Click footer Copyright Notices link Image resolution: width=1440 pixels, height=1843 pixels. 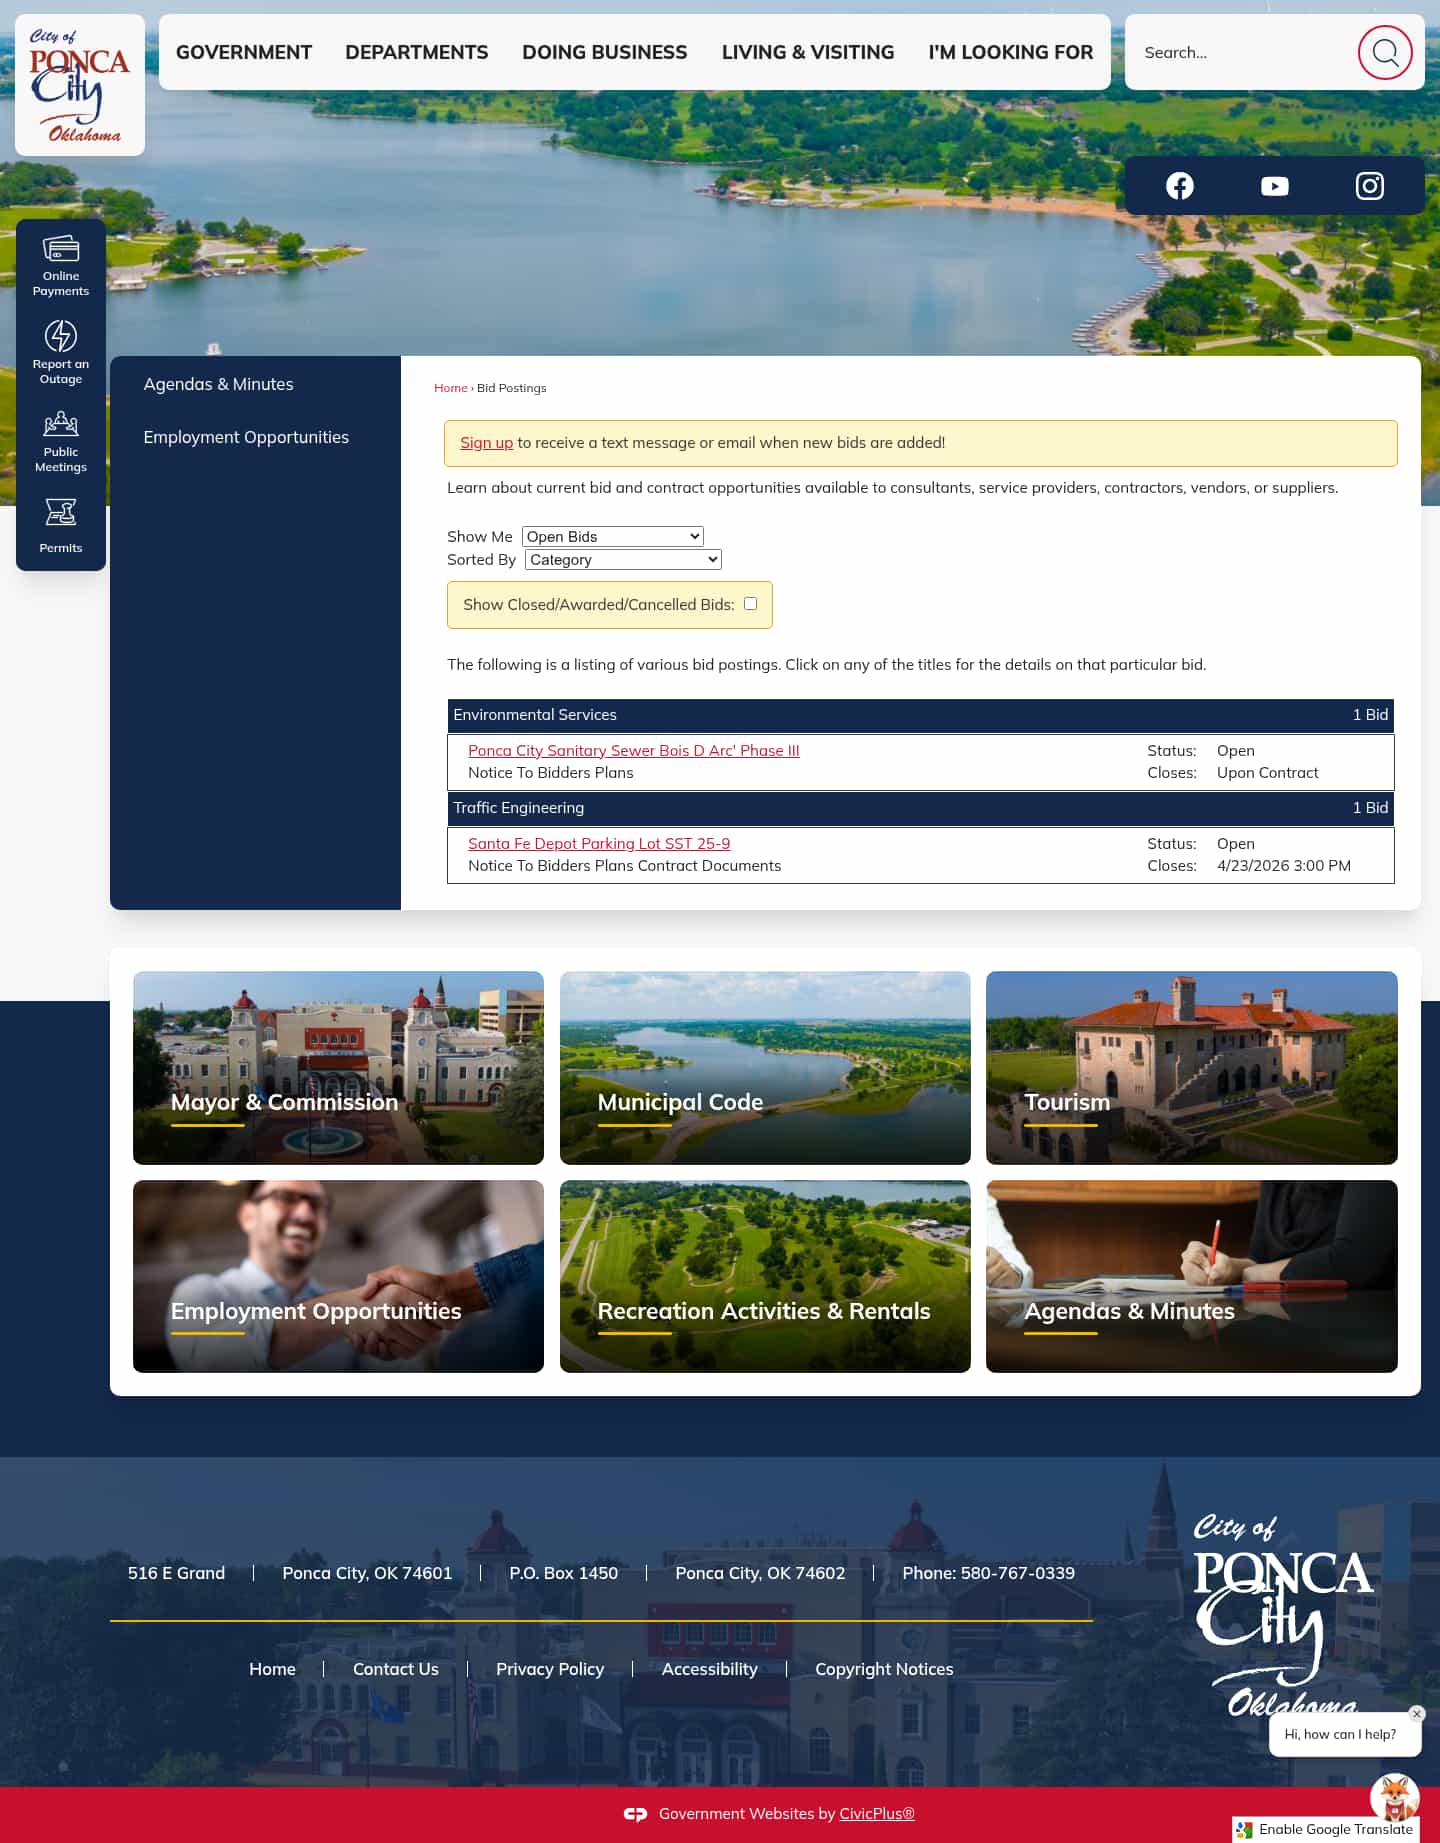(884, 1669)
